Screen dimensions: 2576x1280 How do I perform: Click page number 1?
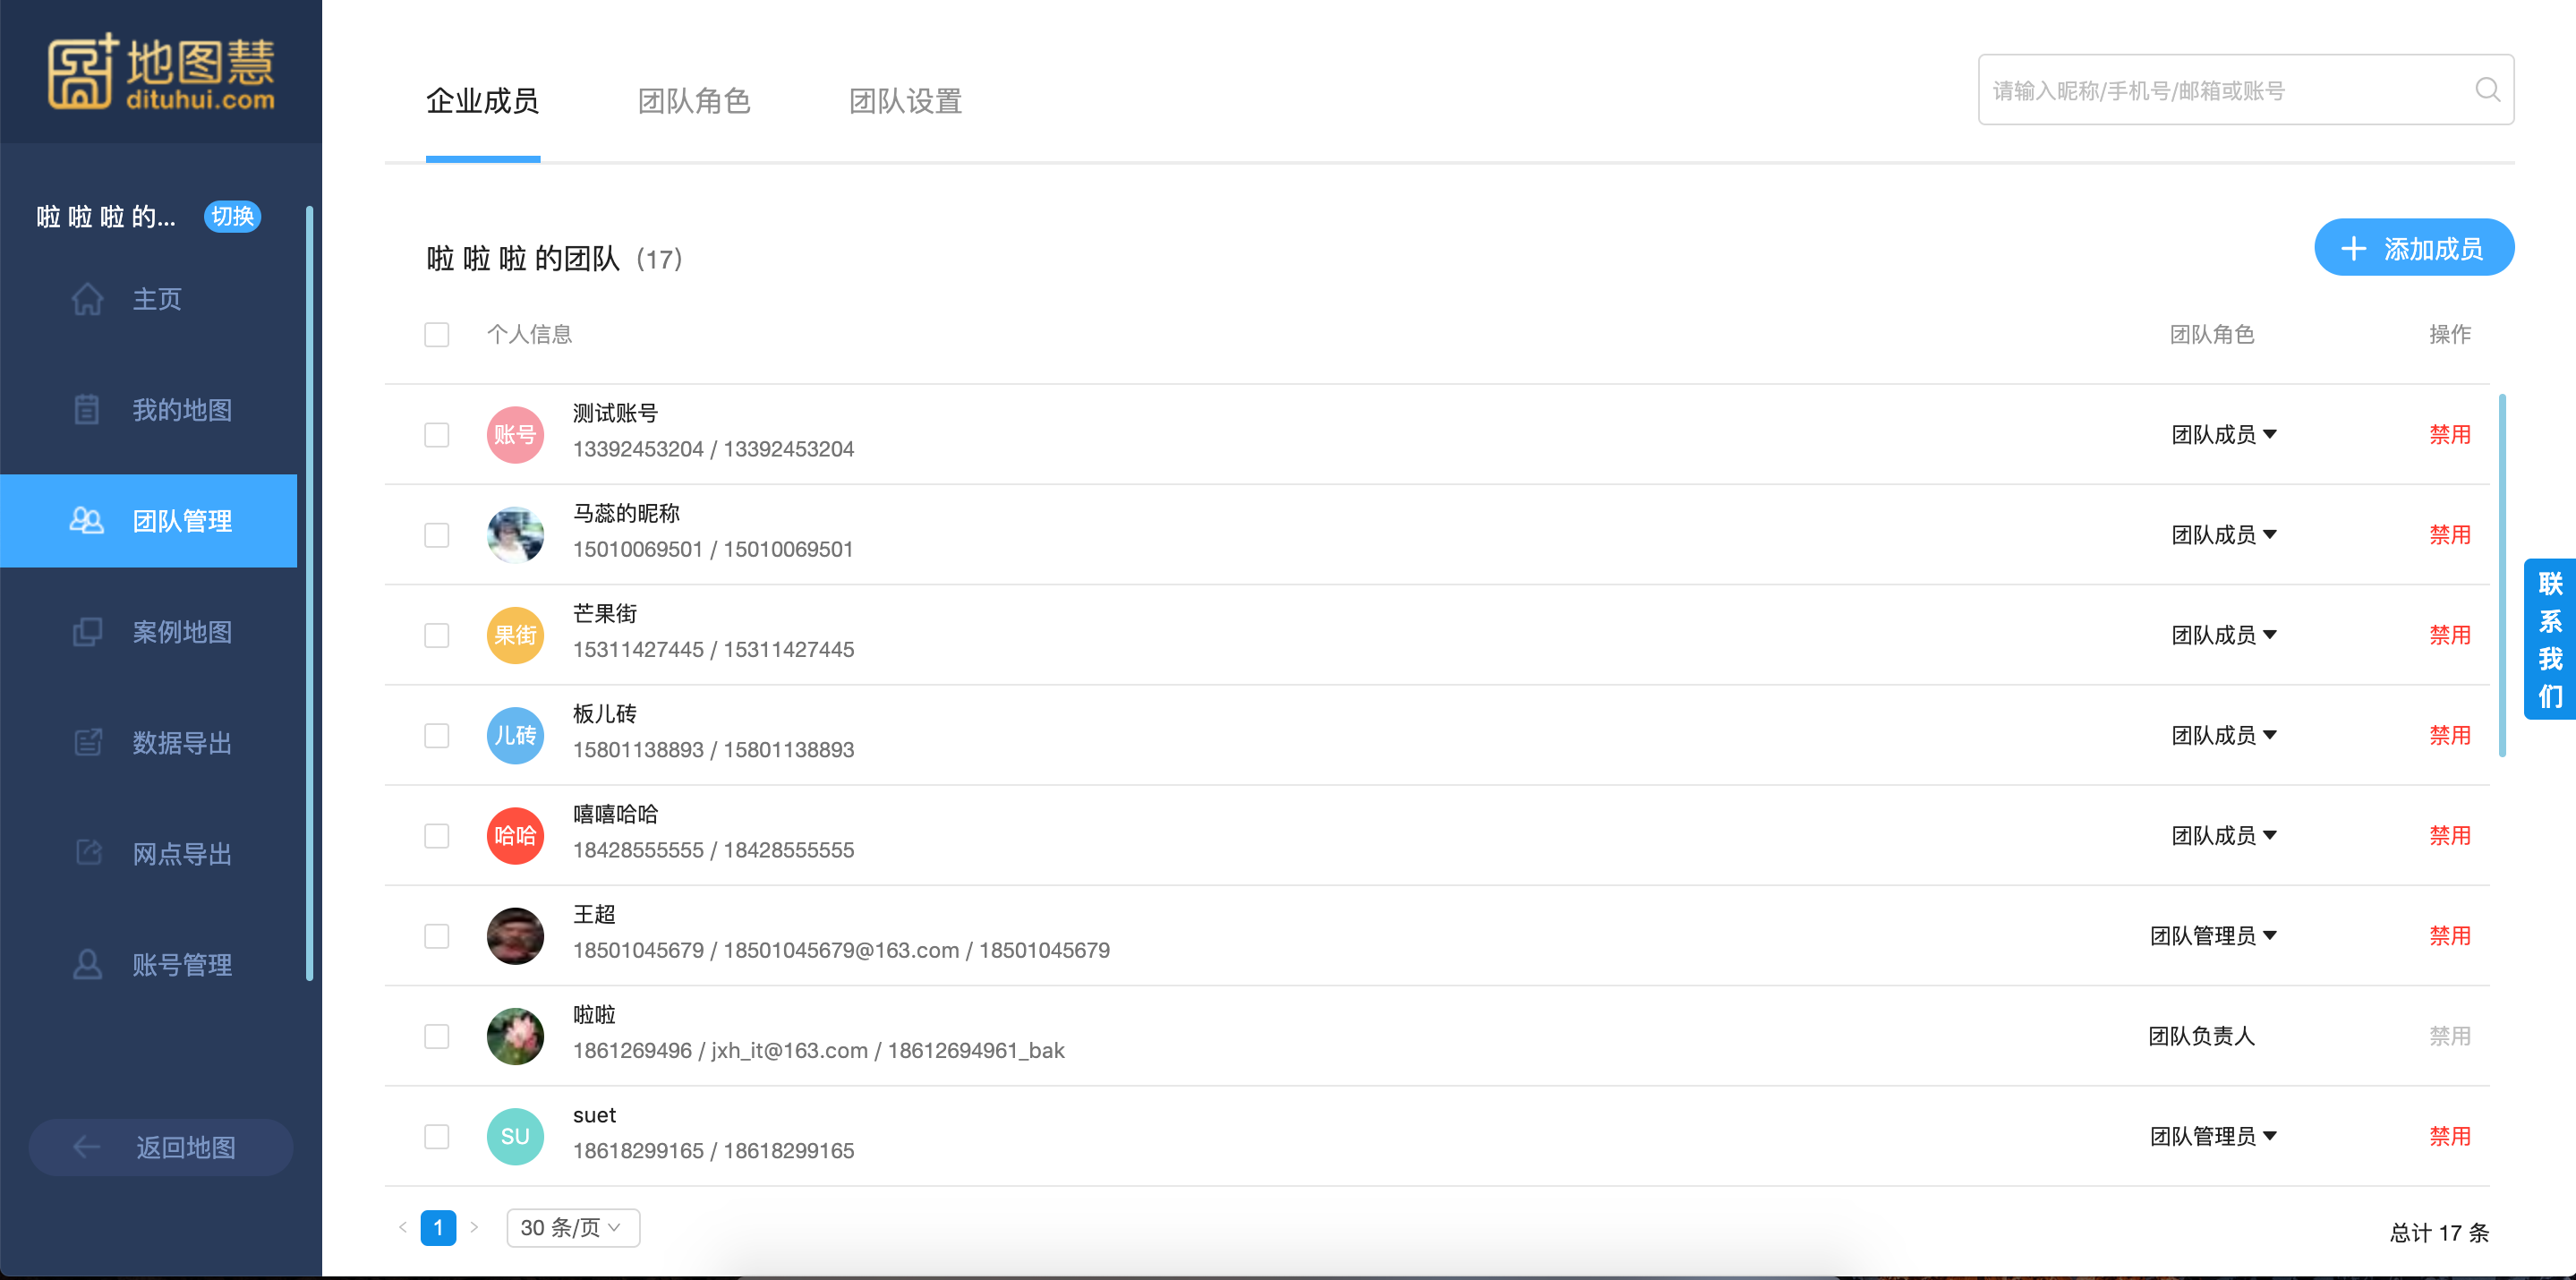point(438,1228)
